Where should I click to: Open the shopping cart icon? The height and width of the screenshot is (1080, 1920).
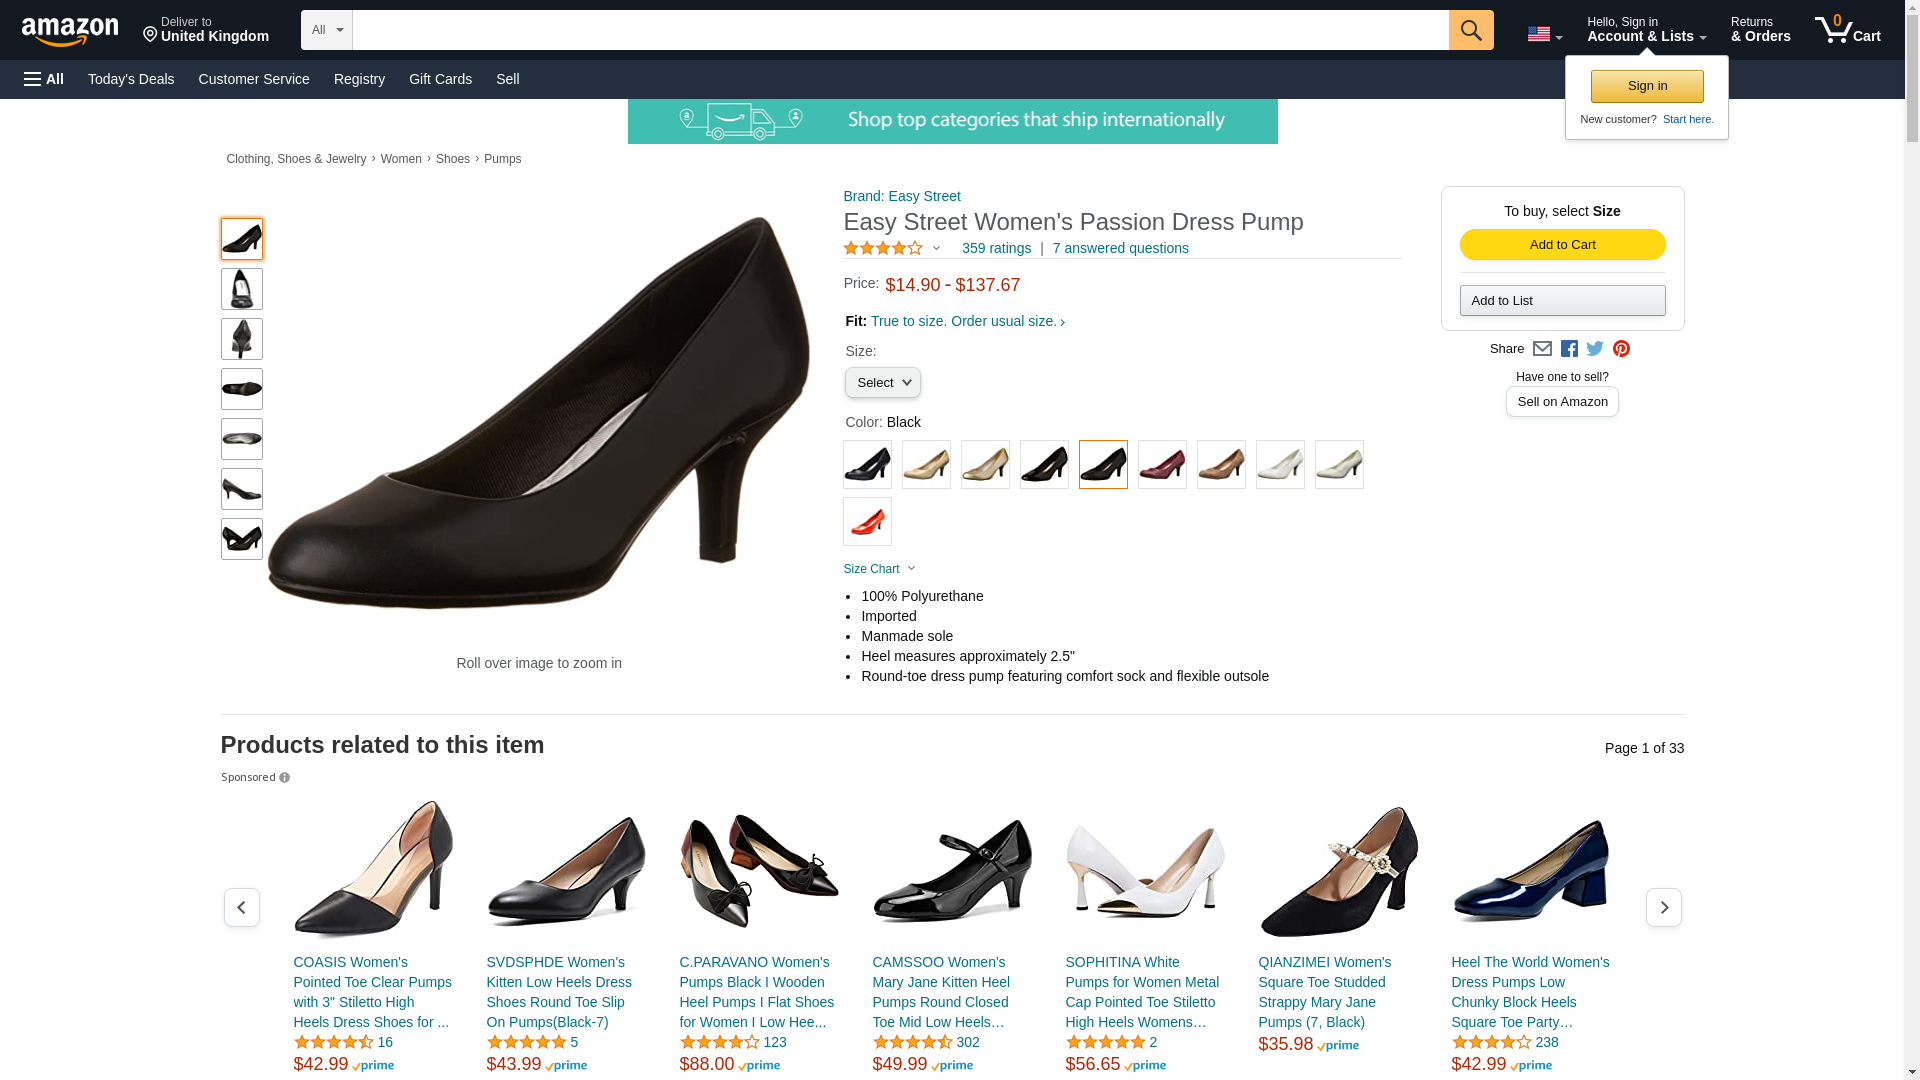(x=1848, y=30)
